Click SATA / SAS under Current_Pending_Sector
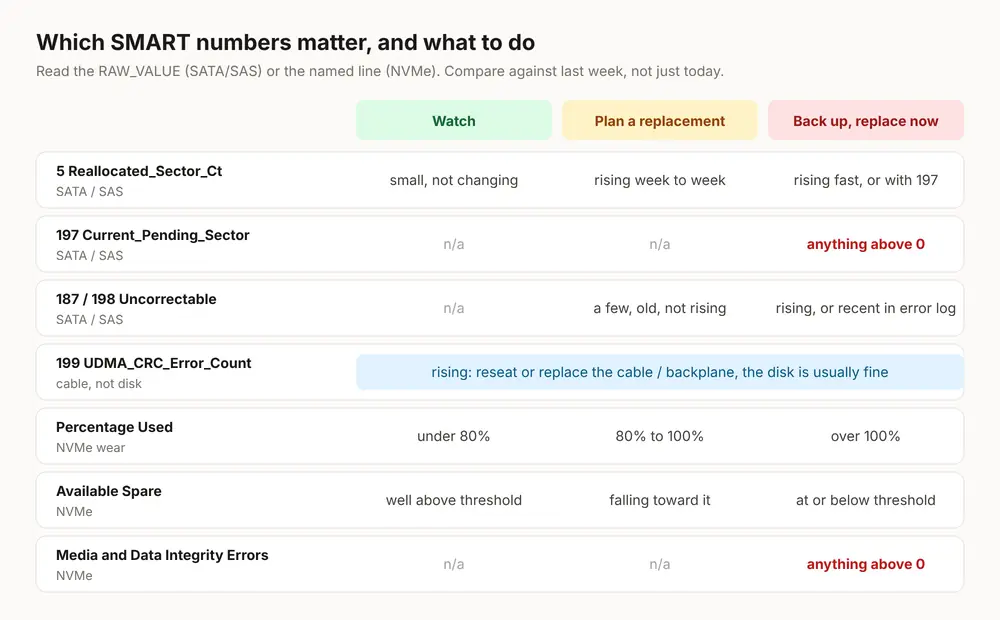 click(89, 255)
